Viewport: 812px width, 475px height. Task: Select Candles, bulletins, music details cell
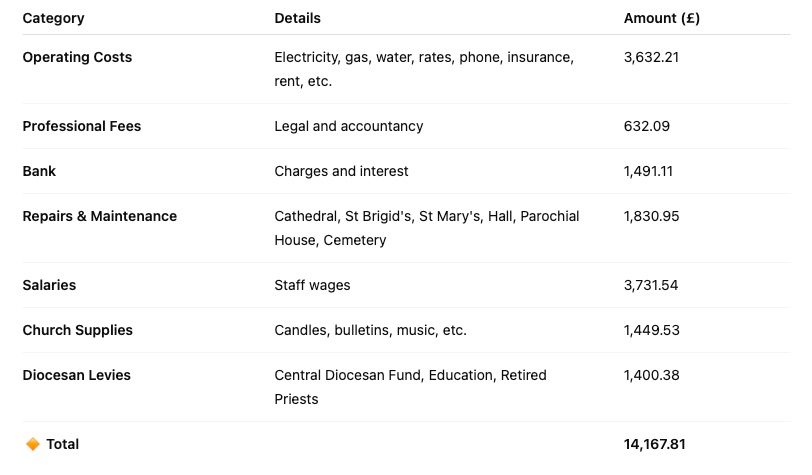click(370, 330)
